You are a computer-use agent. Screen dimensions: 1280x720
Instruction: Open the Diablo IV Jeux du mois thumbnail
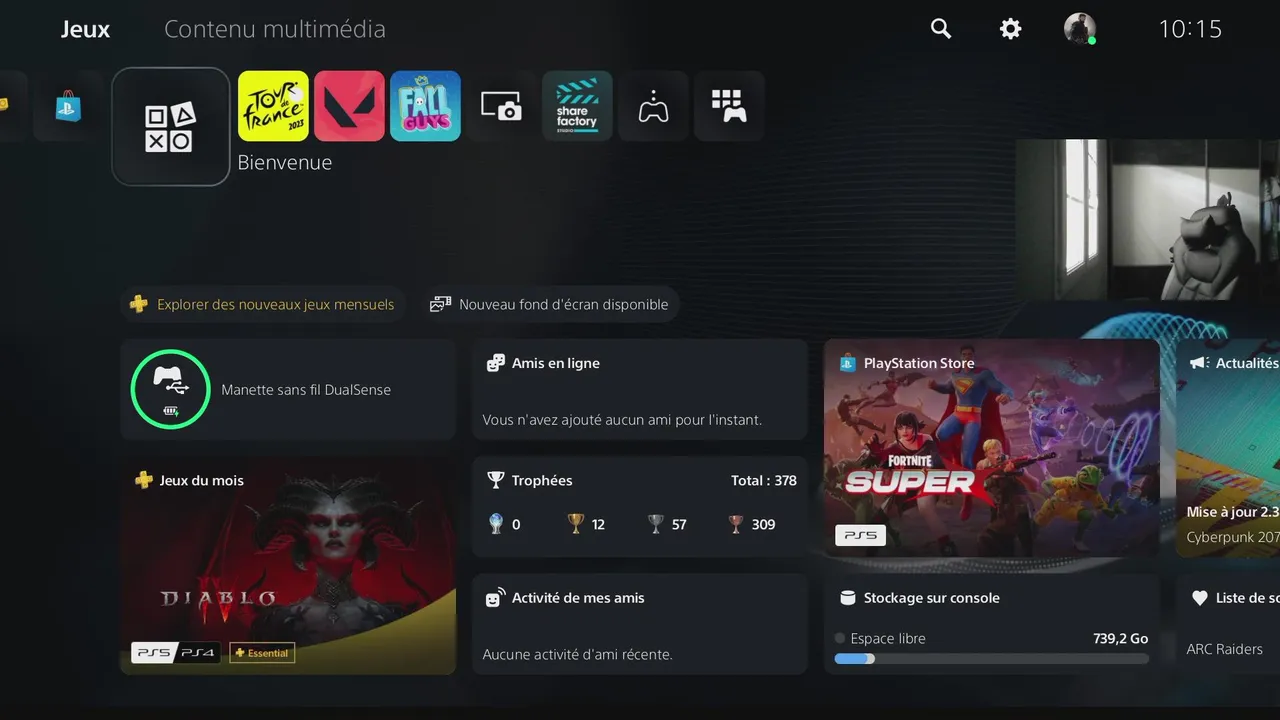tap(288, 566)
